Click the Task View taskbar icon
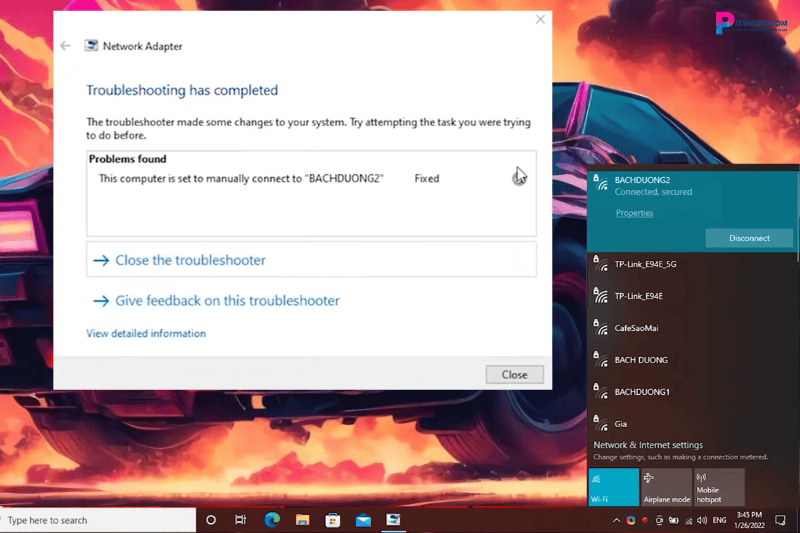800x533 pixels. pyautogui.click(x=241, y=520)
